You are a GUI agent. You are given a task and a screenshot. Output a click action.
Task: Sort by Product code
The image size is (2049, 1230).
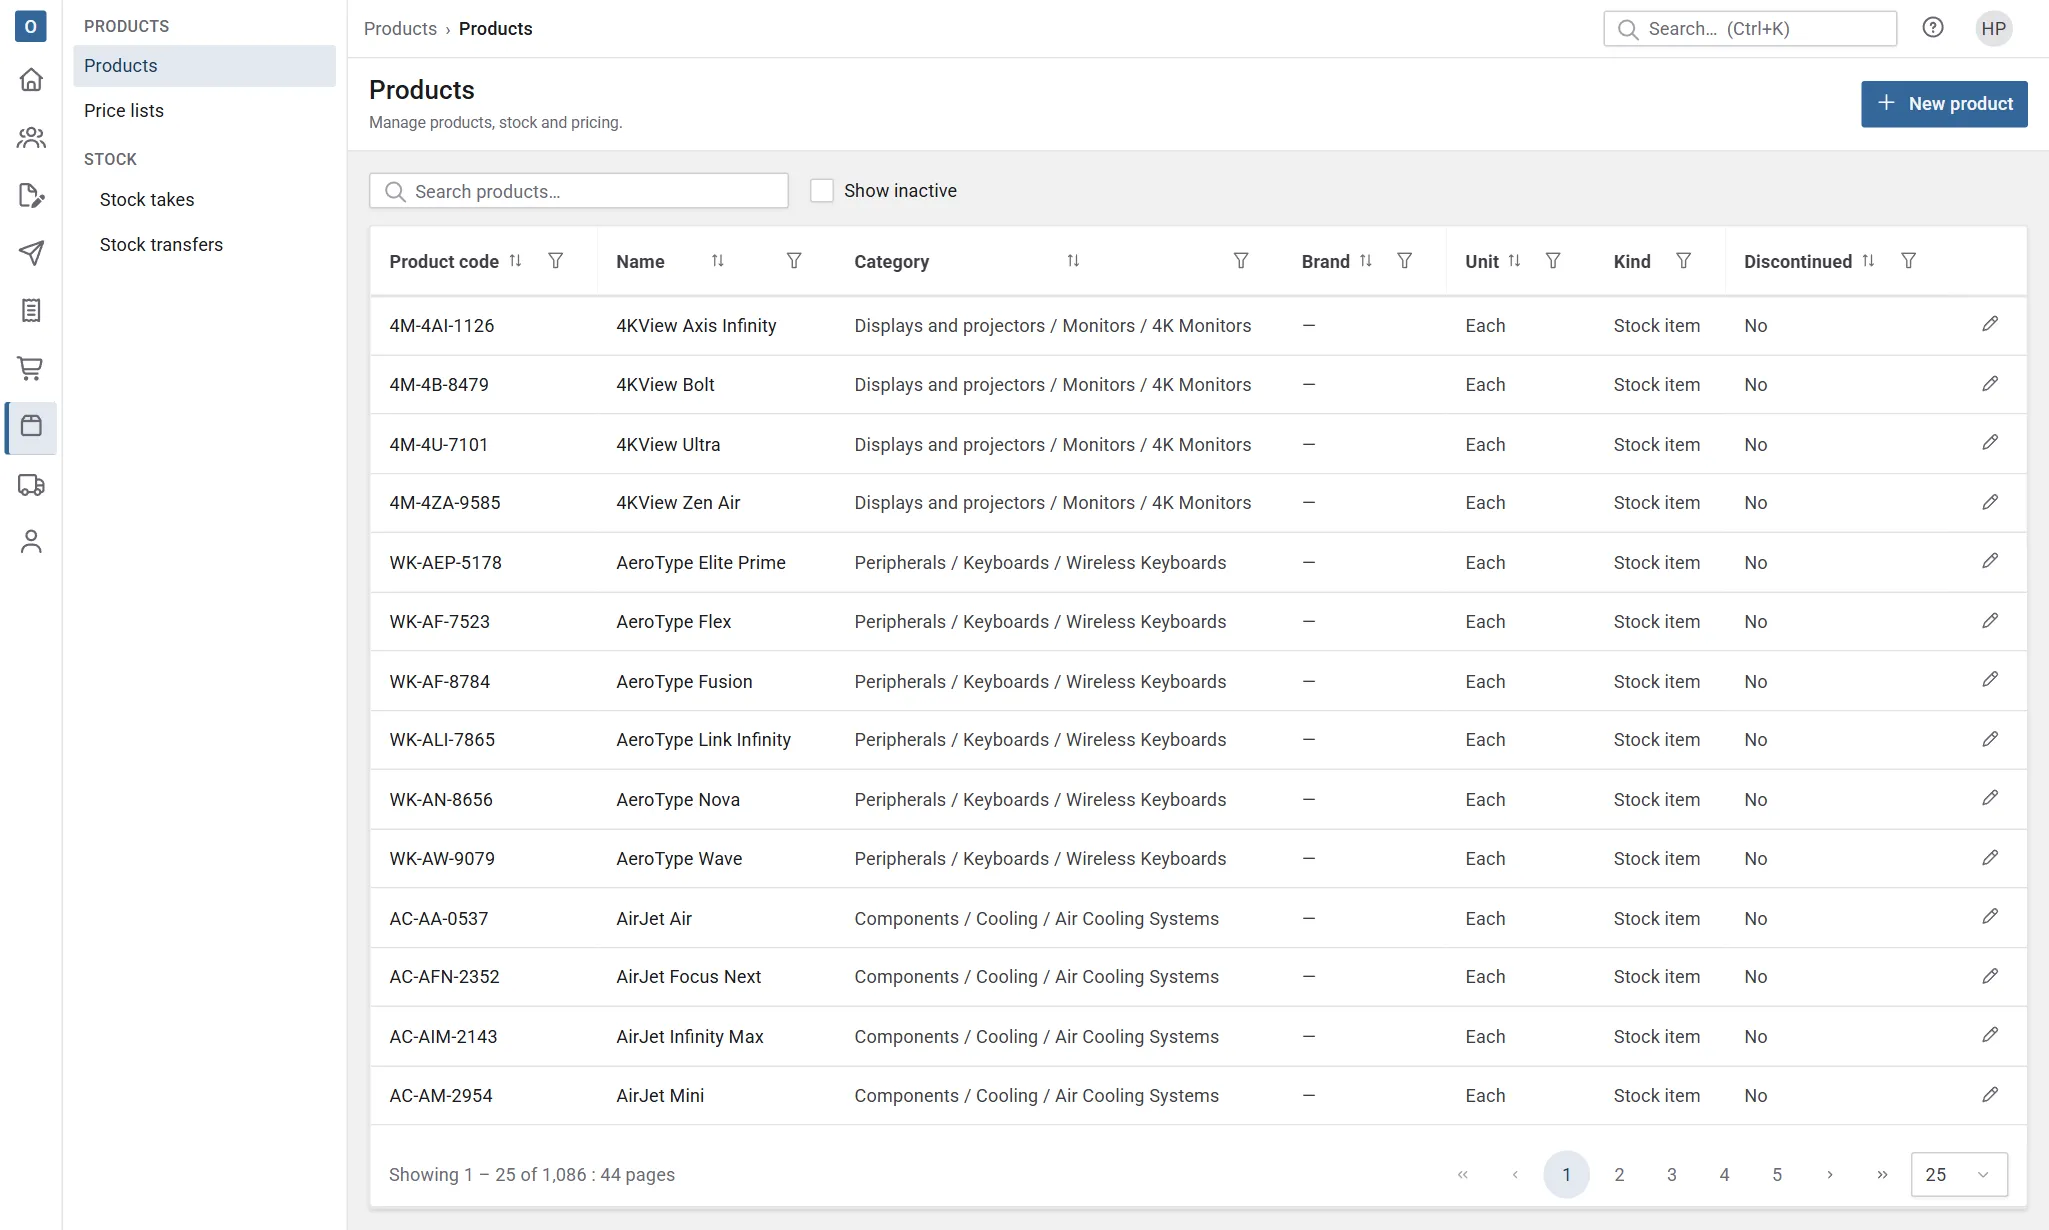coord(515,261)
